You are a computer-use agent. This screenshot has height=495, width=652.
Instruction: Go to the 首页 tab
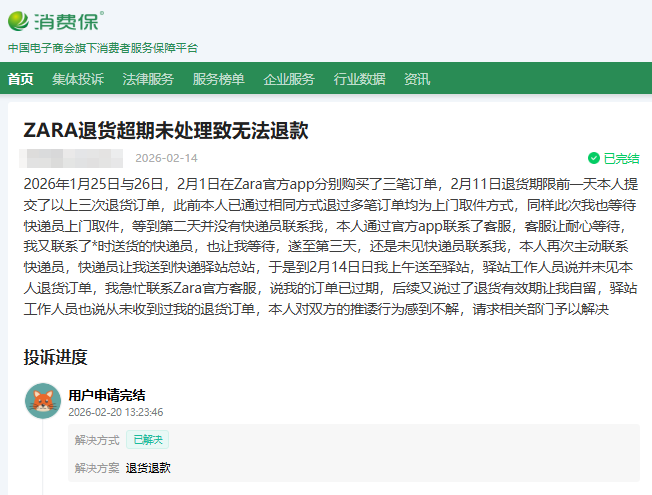pyautogui.click(x=20, y=80)
